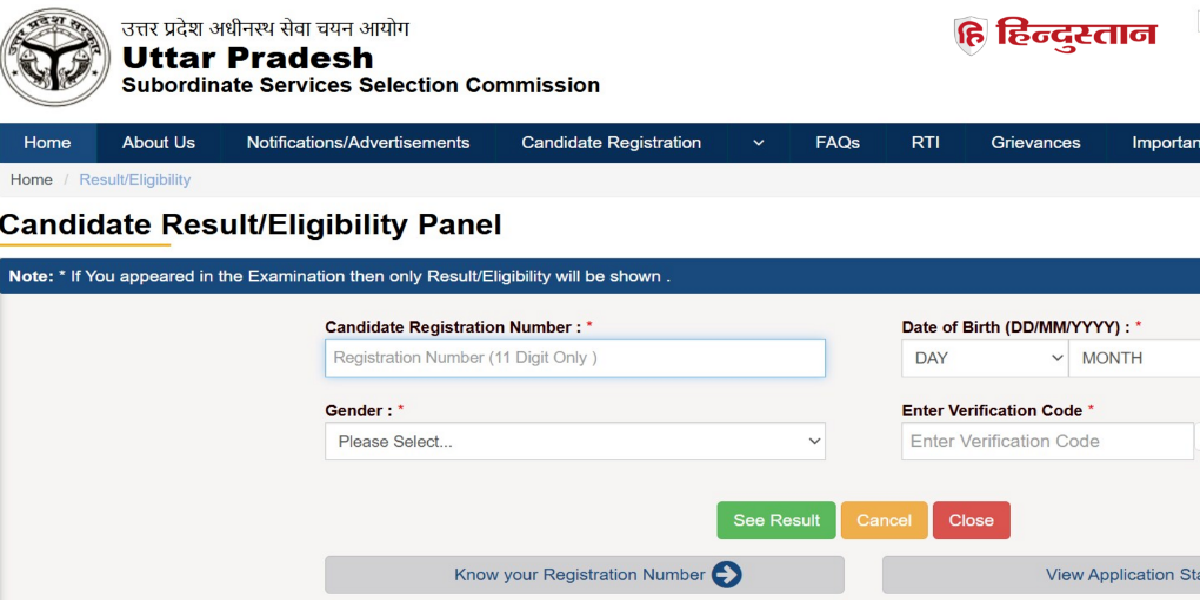Open the About Us menu item
This screenshot has width=1200, height=600.
158,143
